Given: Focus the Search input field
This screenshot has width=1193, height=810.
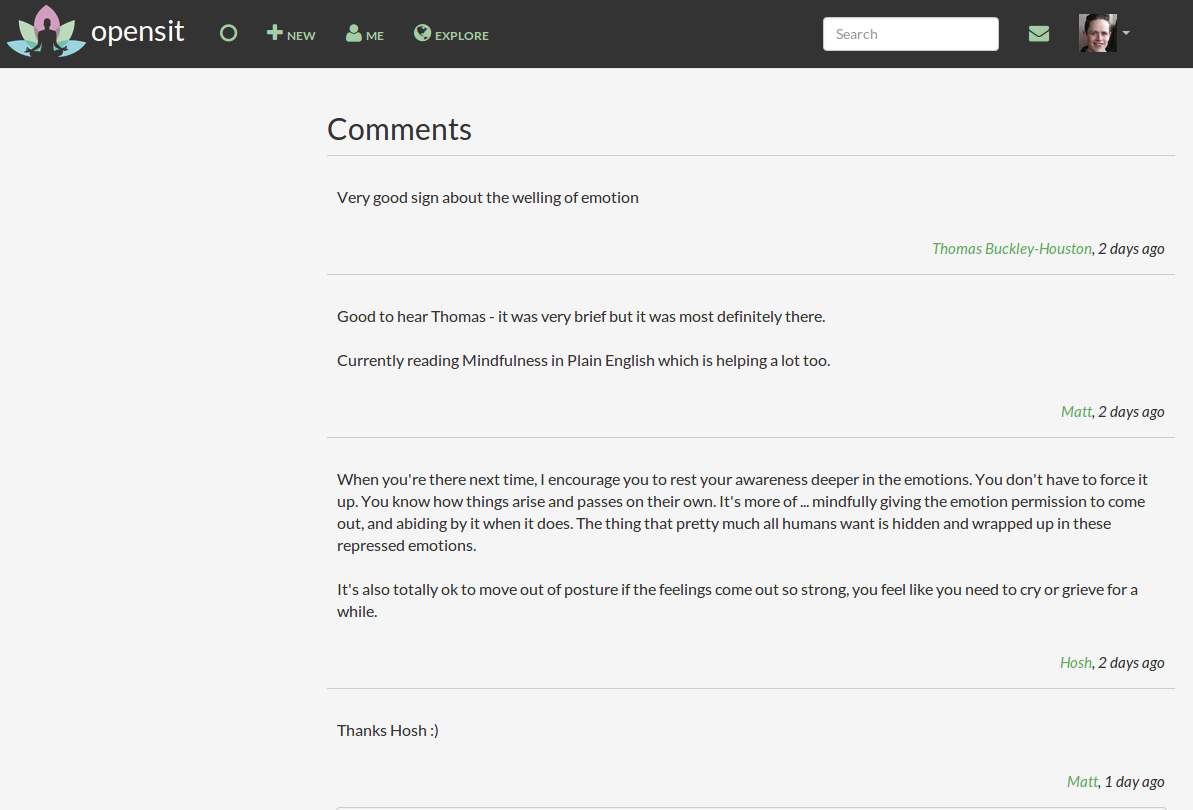Looking at the screenshot, I should point(911,34).
